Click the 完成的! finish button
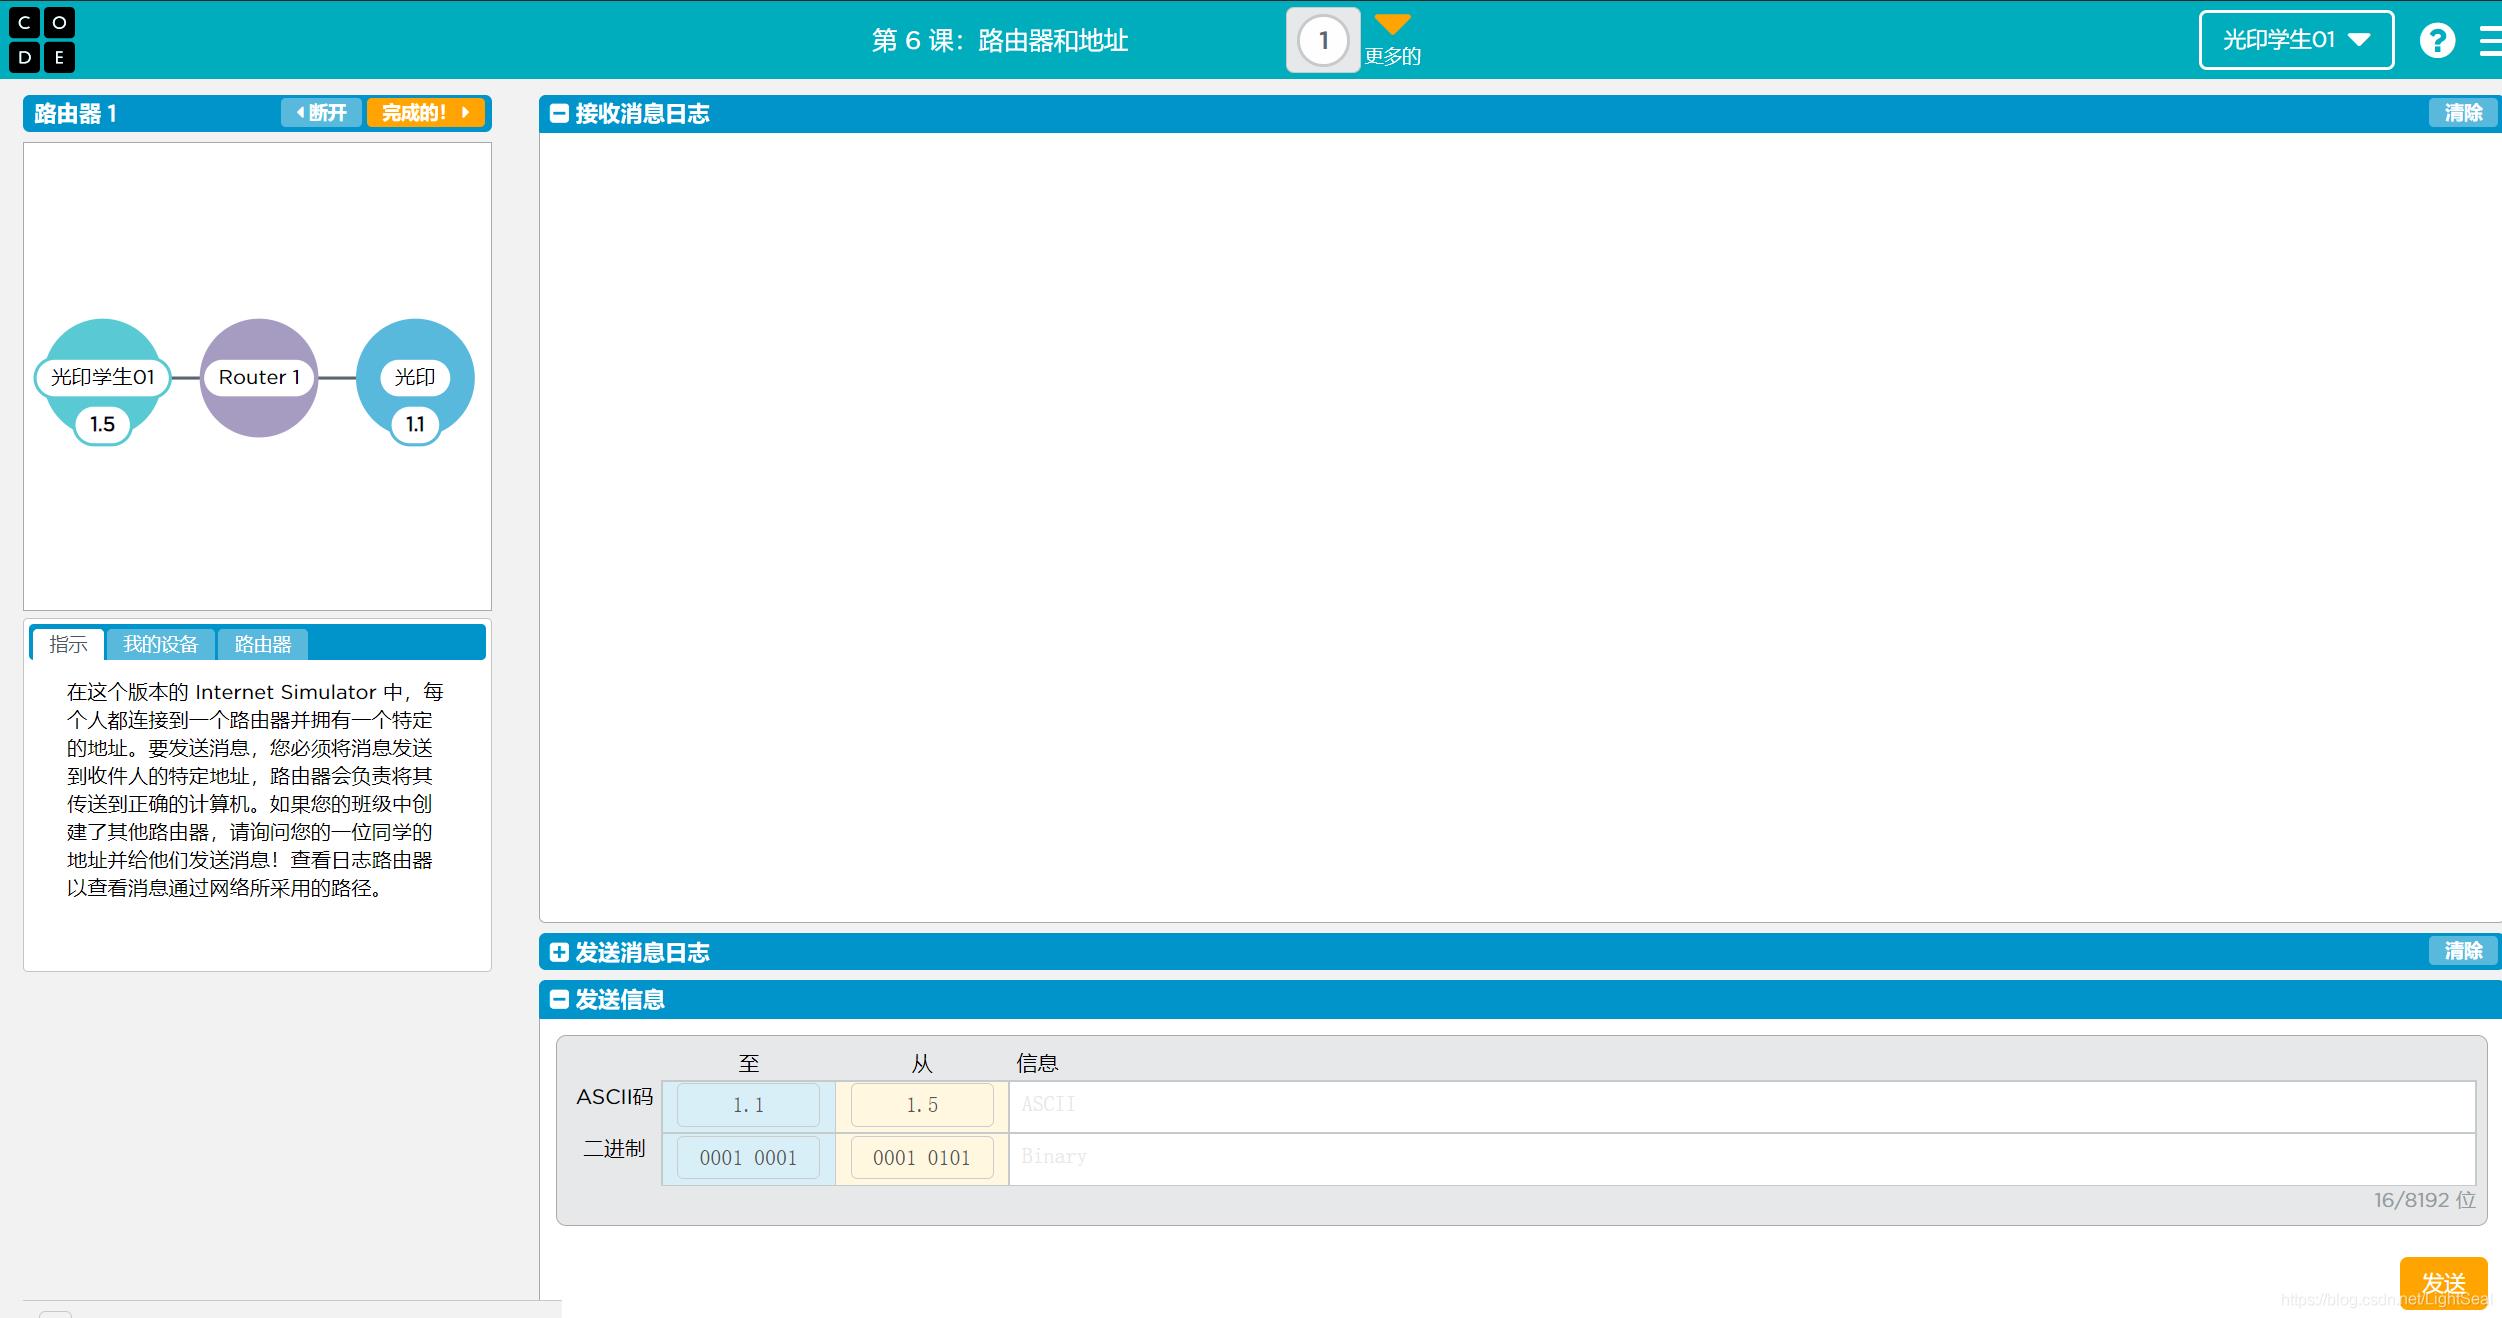Image resolution: width=2502 pixels, height=1318 pixels. (x=425, y=113)
